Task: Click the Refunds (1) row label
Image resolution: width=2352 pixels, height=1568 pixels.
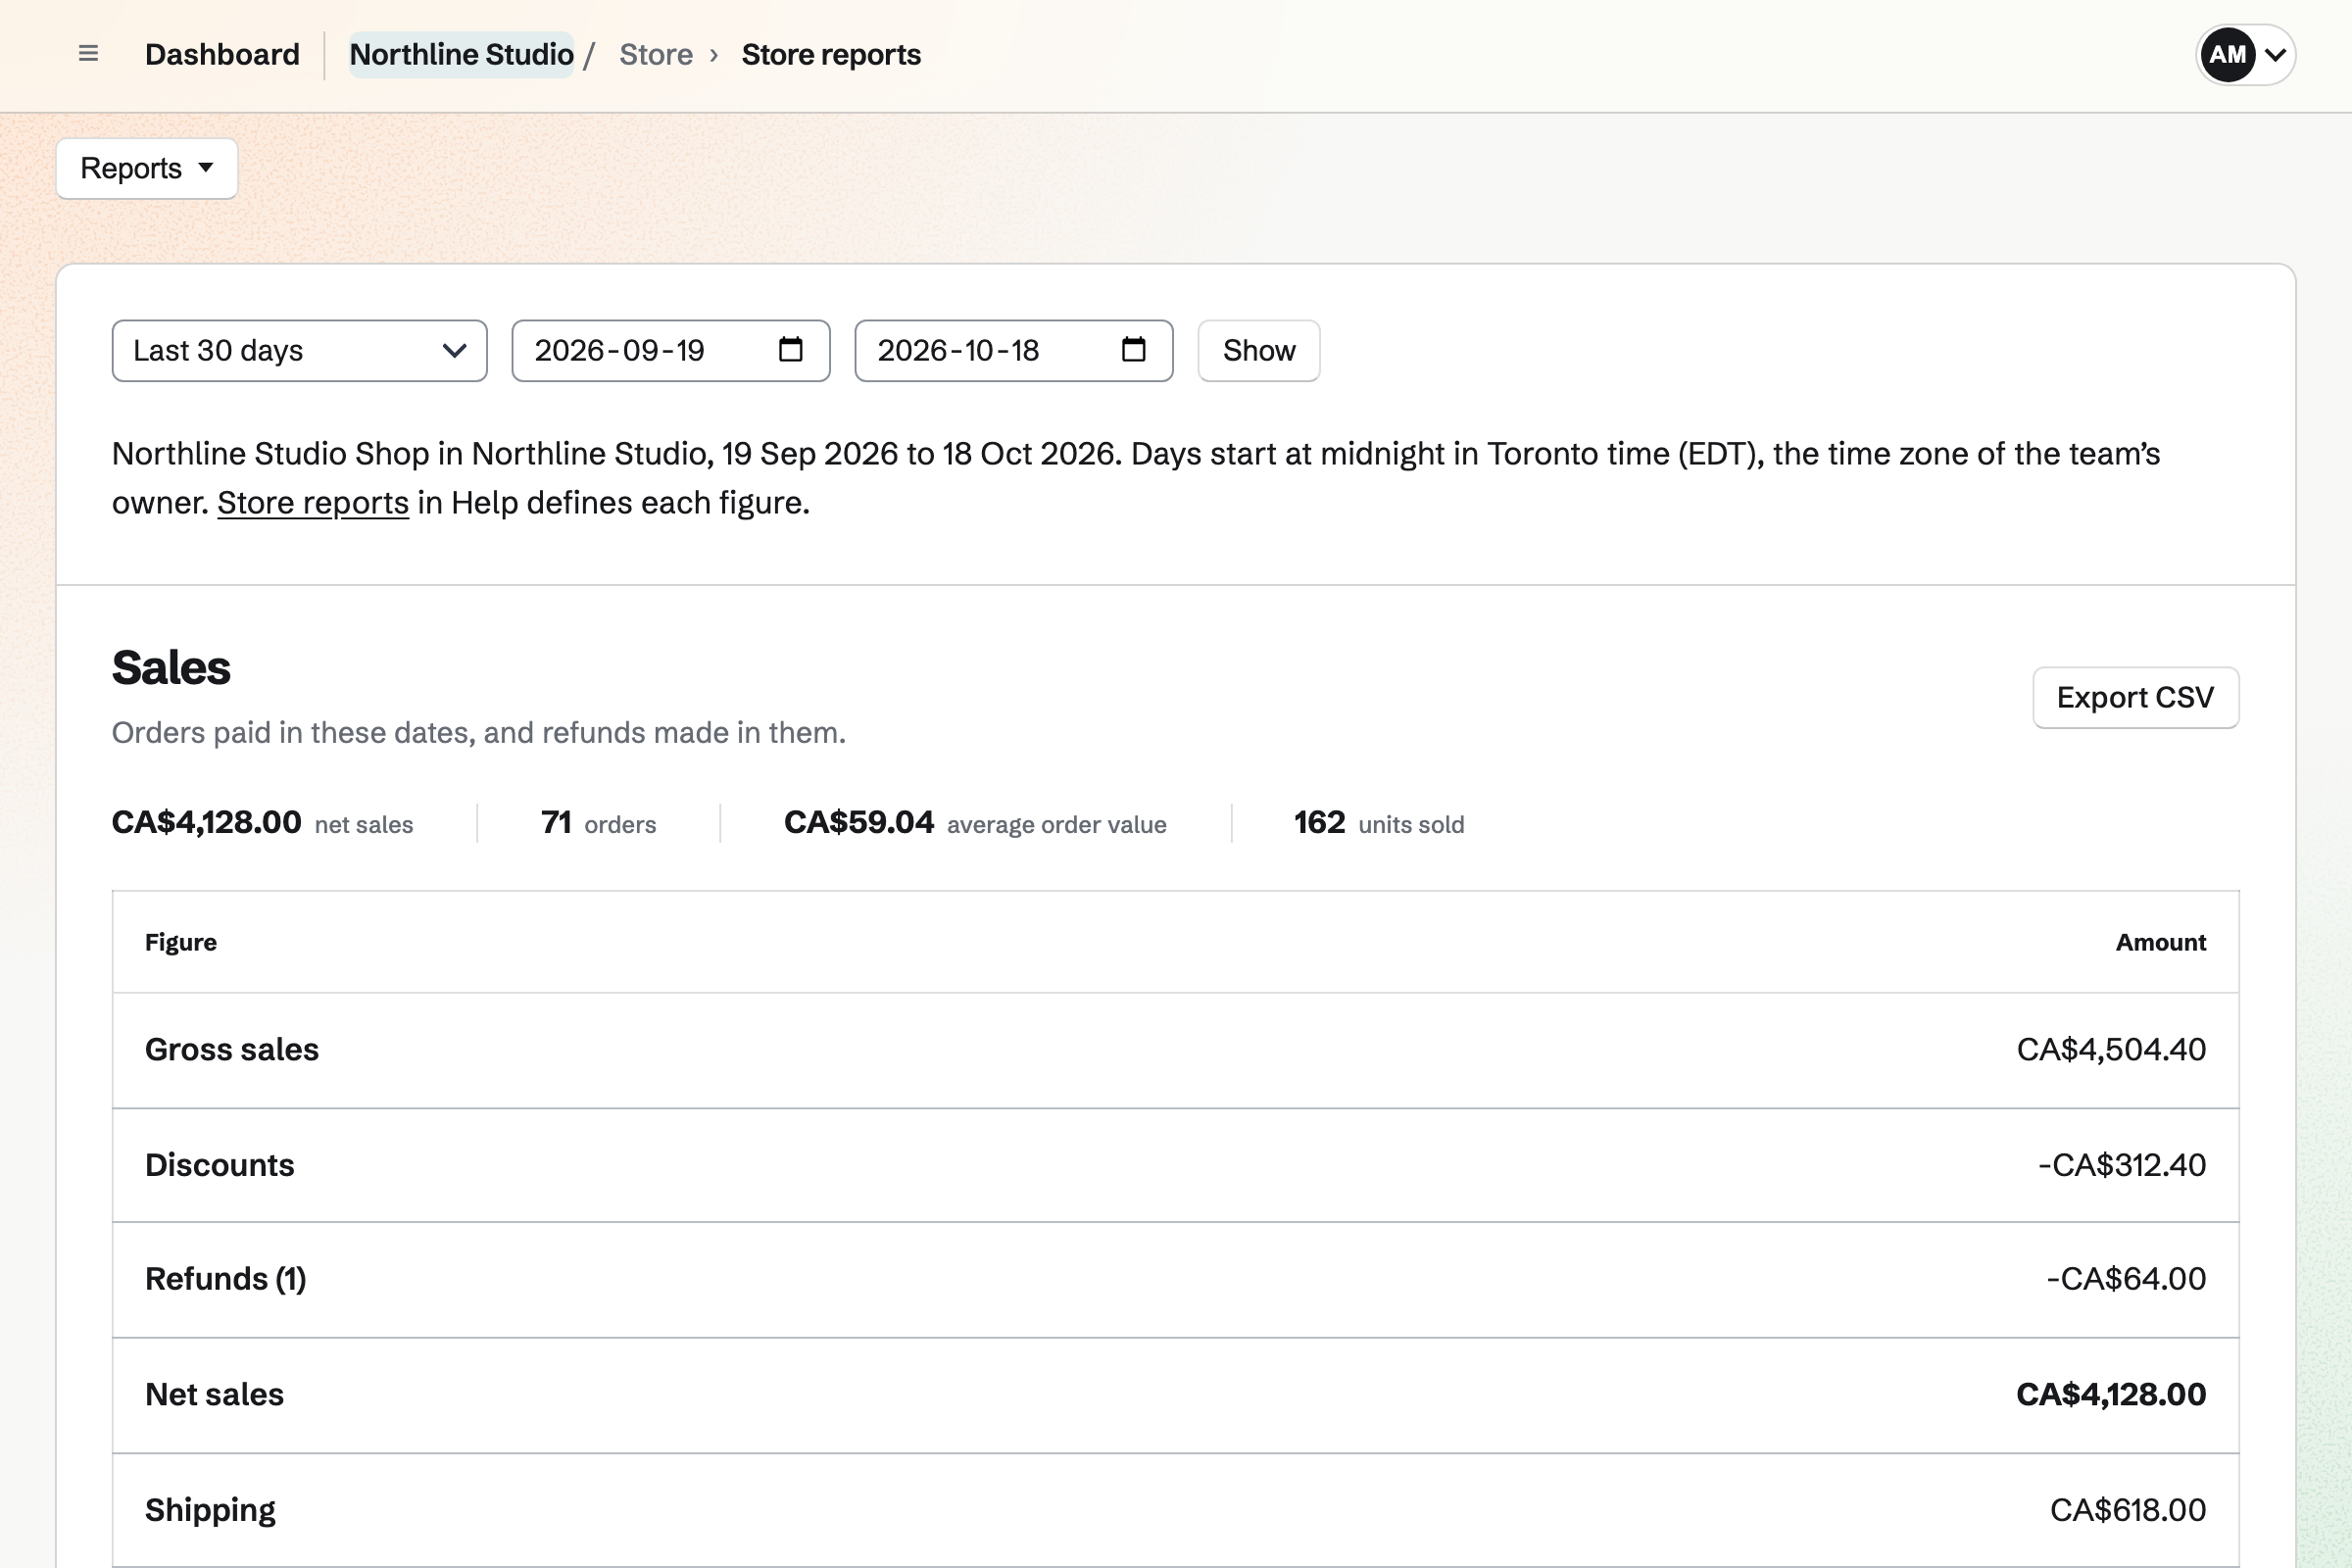Action: click(x=226, y=1278)
